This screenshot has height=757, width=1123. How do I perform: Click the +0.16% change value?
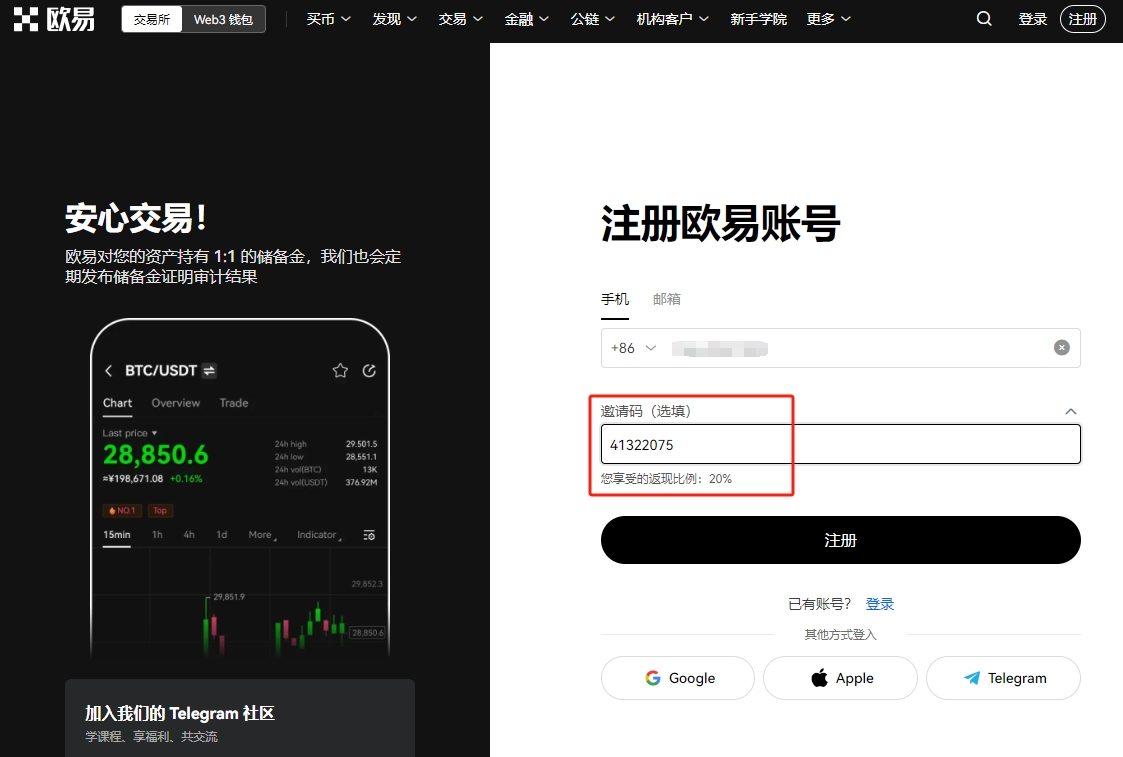tap(186, 478)
